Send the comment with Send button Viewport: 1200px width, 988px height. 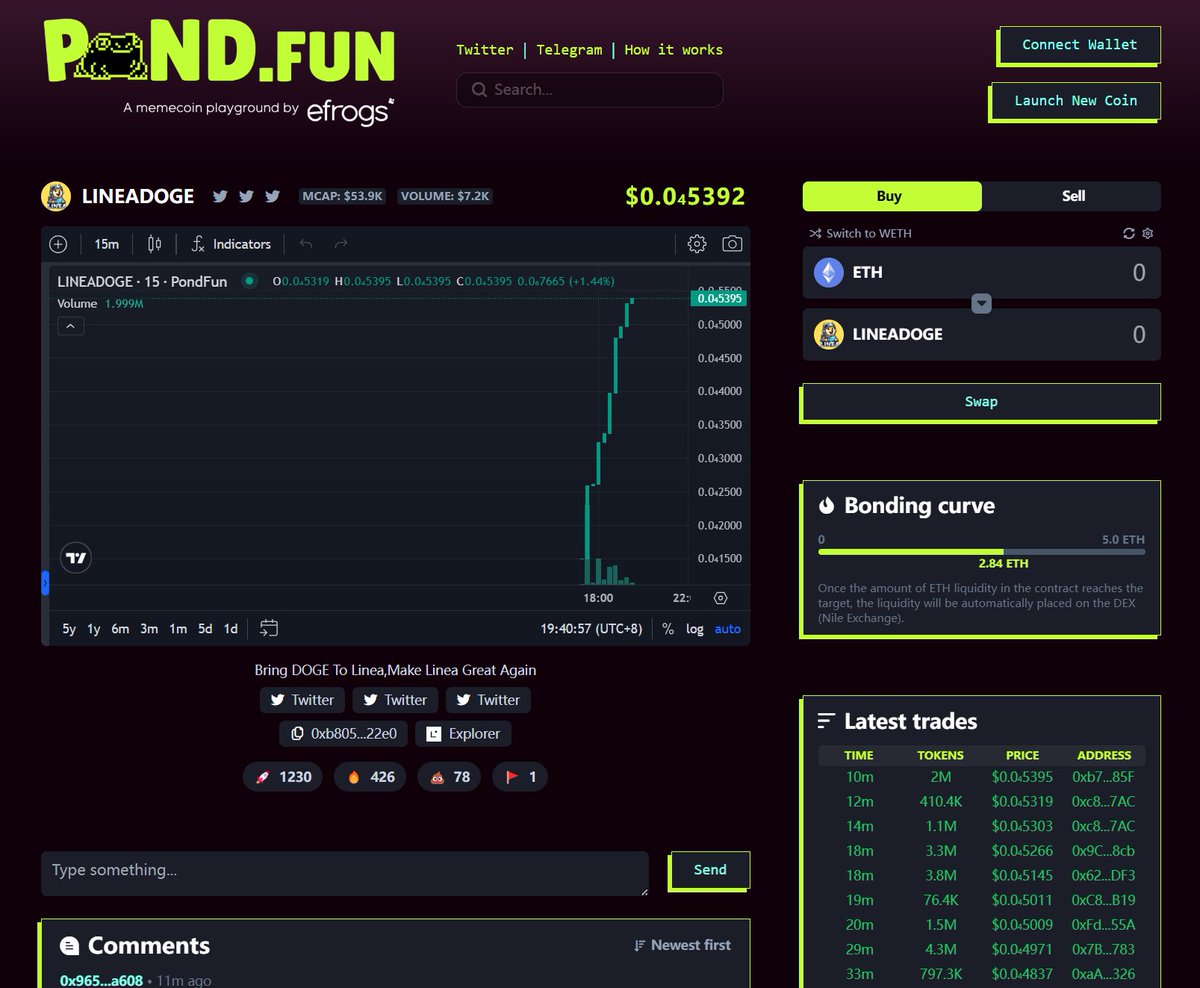(710, 870)
